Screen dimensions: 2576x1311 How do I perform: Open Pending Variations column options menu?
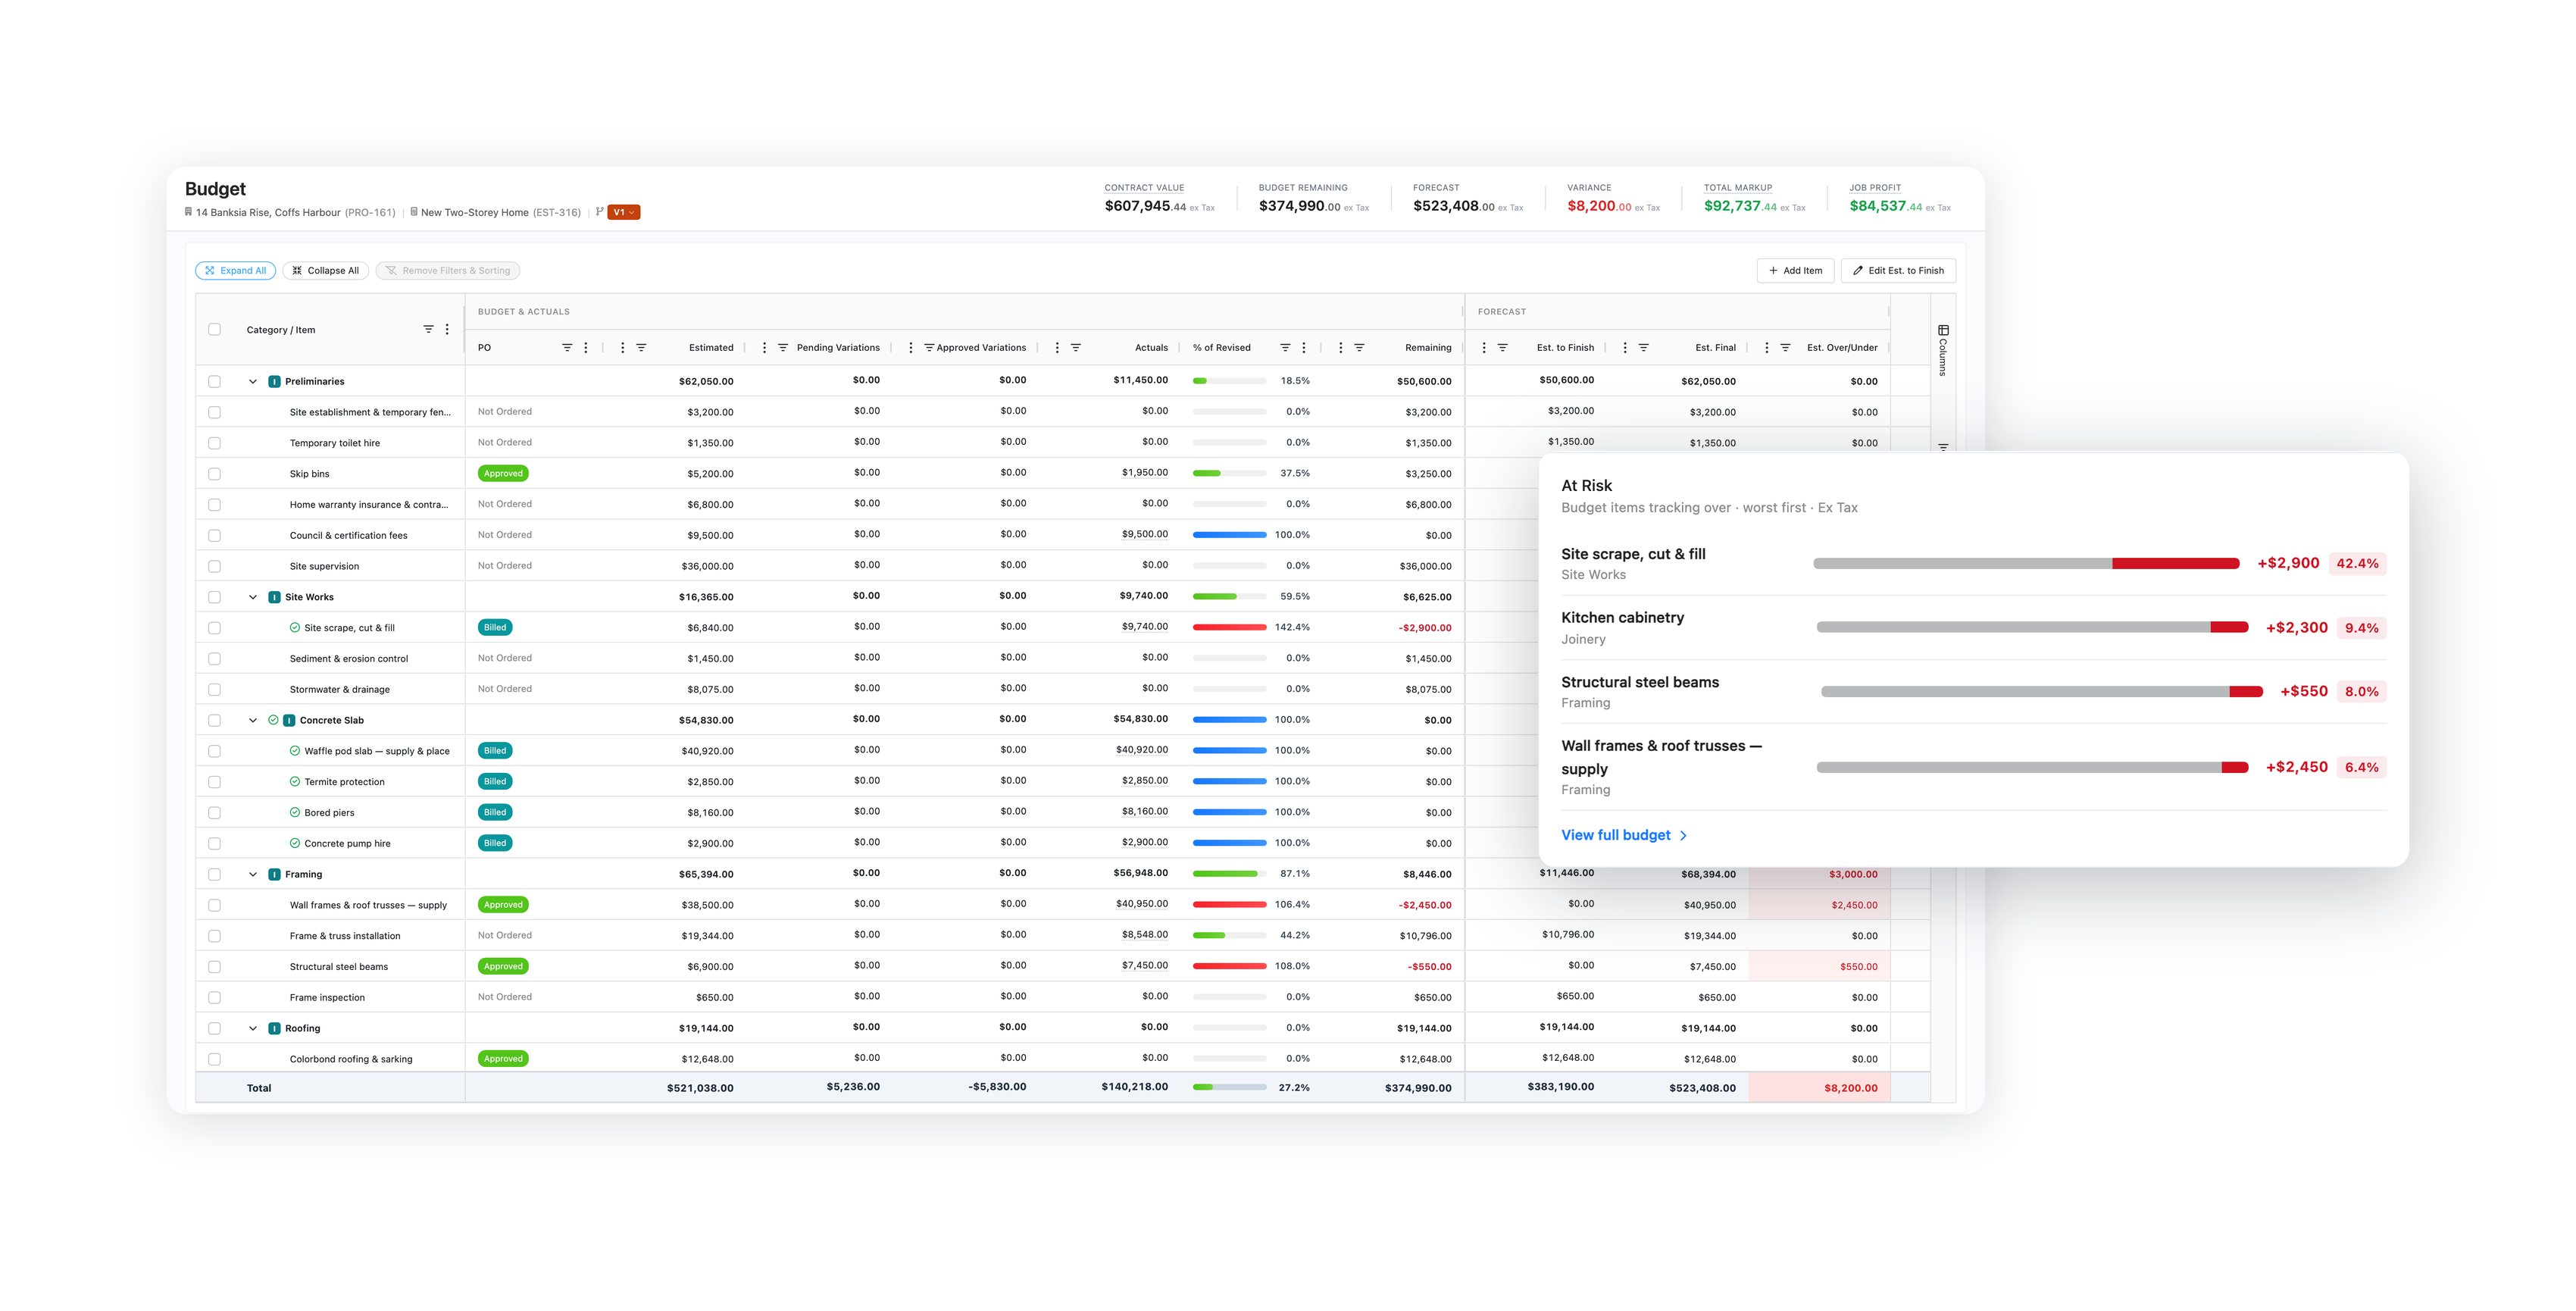click(764, 347)
